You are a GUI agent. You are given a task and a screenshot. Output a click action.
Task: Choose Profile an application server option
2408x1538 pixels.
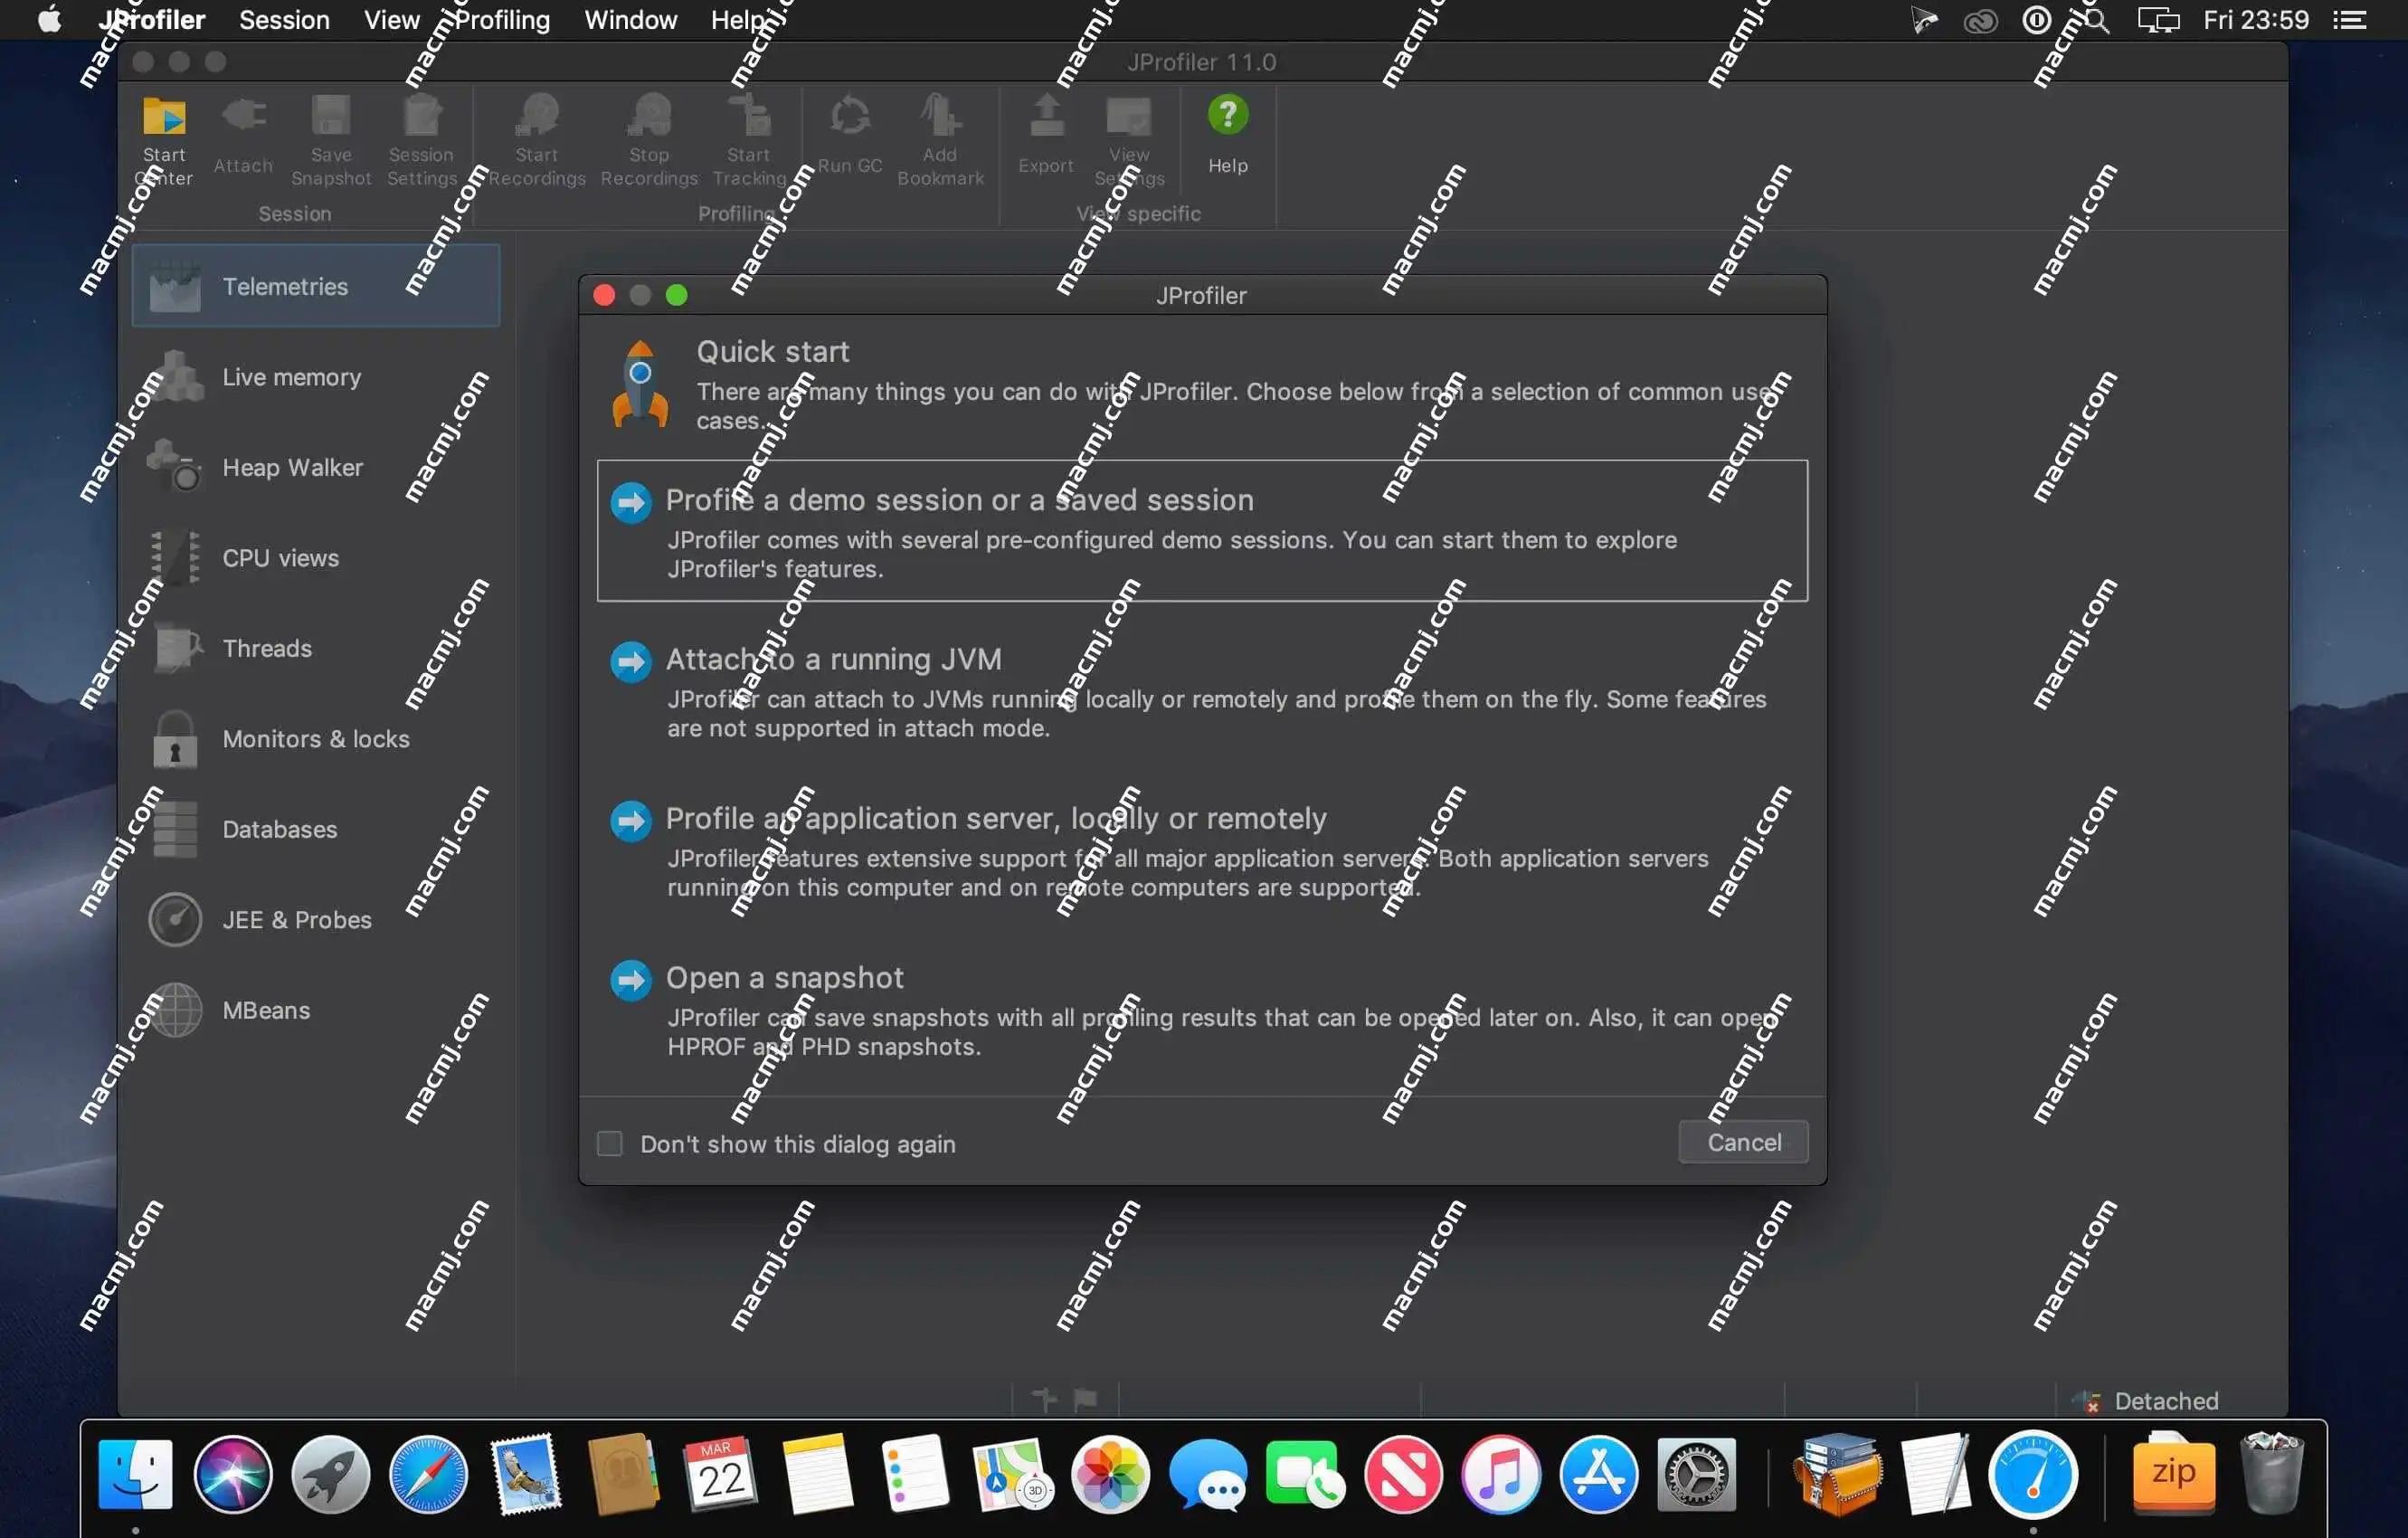(x=1202, y=850)
